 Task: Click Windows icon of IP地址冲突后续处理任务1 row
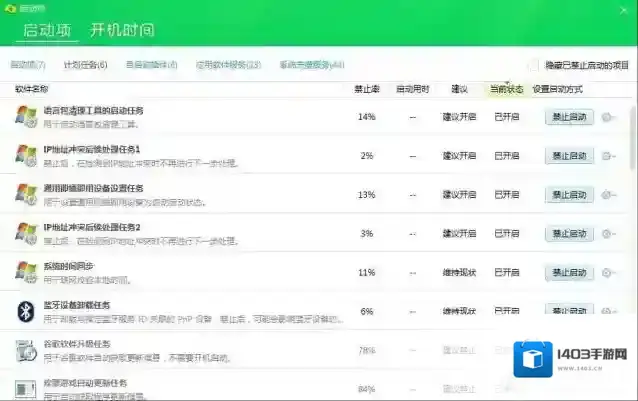pos(26,155)
